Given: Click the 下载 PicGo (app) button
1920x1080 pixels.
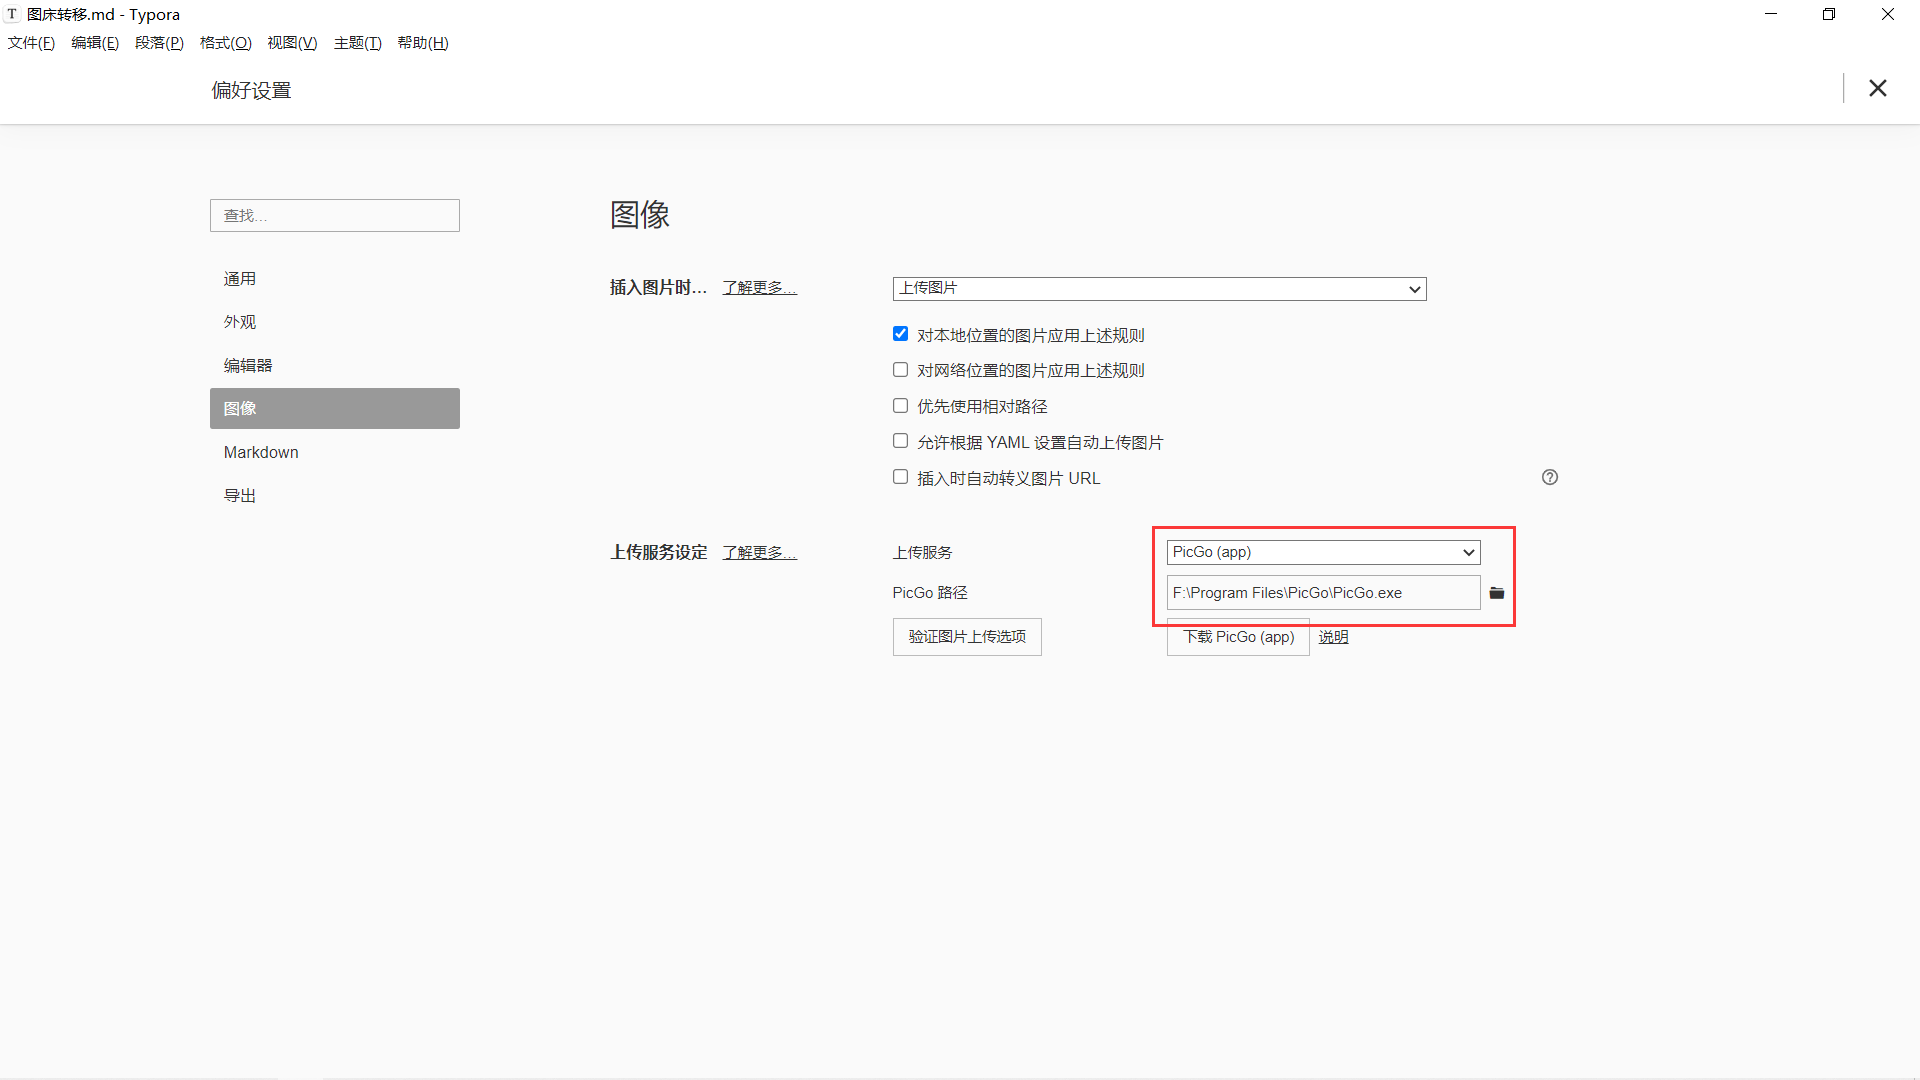Looking at the screenshot, I should pos(1238,637).
